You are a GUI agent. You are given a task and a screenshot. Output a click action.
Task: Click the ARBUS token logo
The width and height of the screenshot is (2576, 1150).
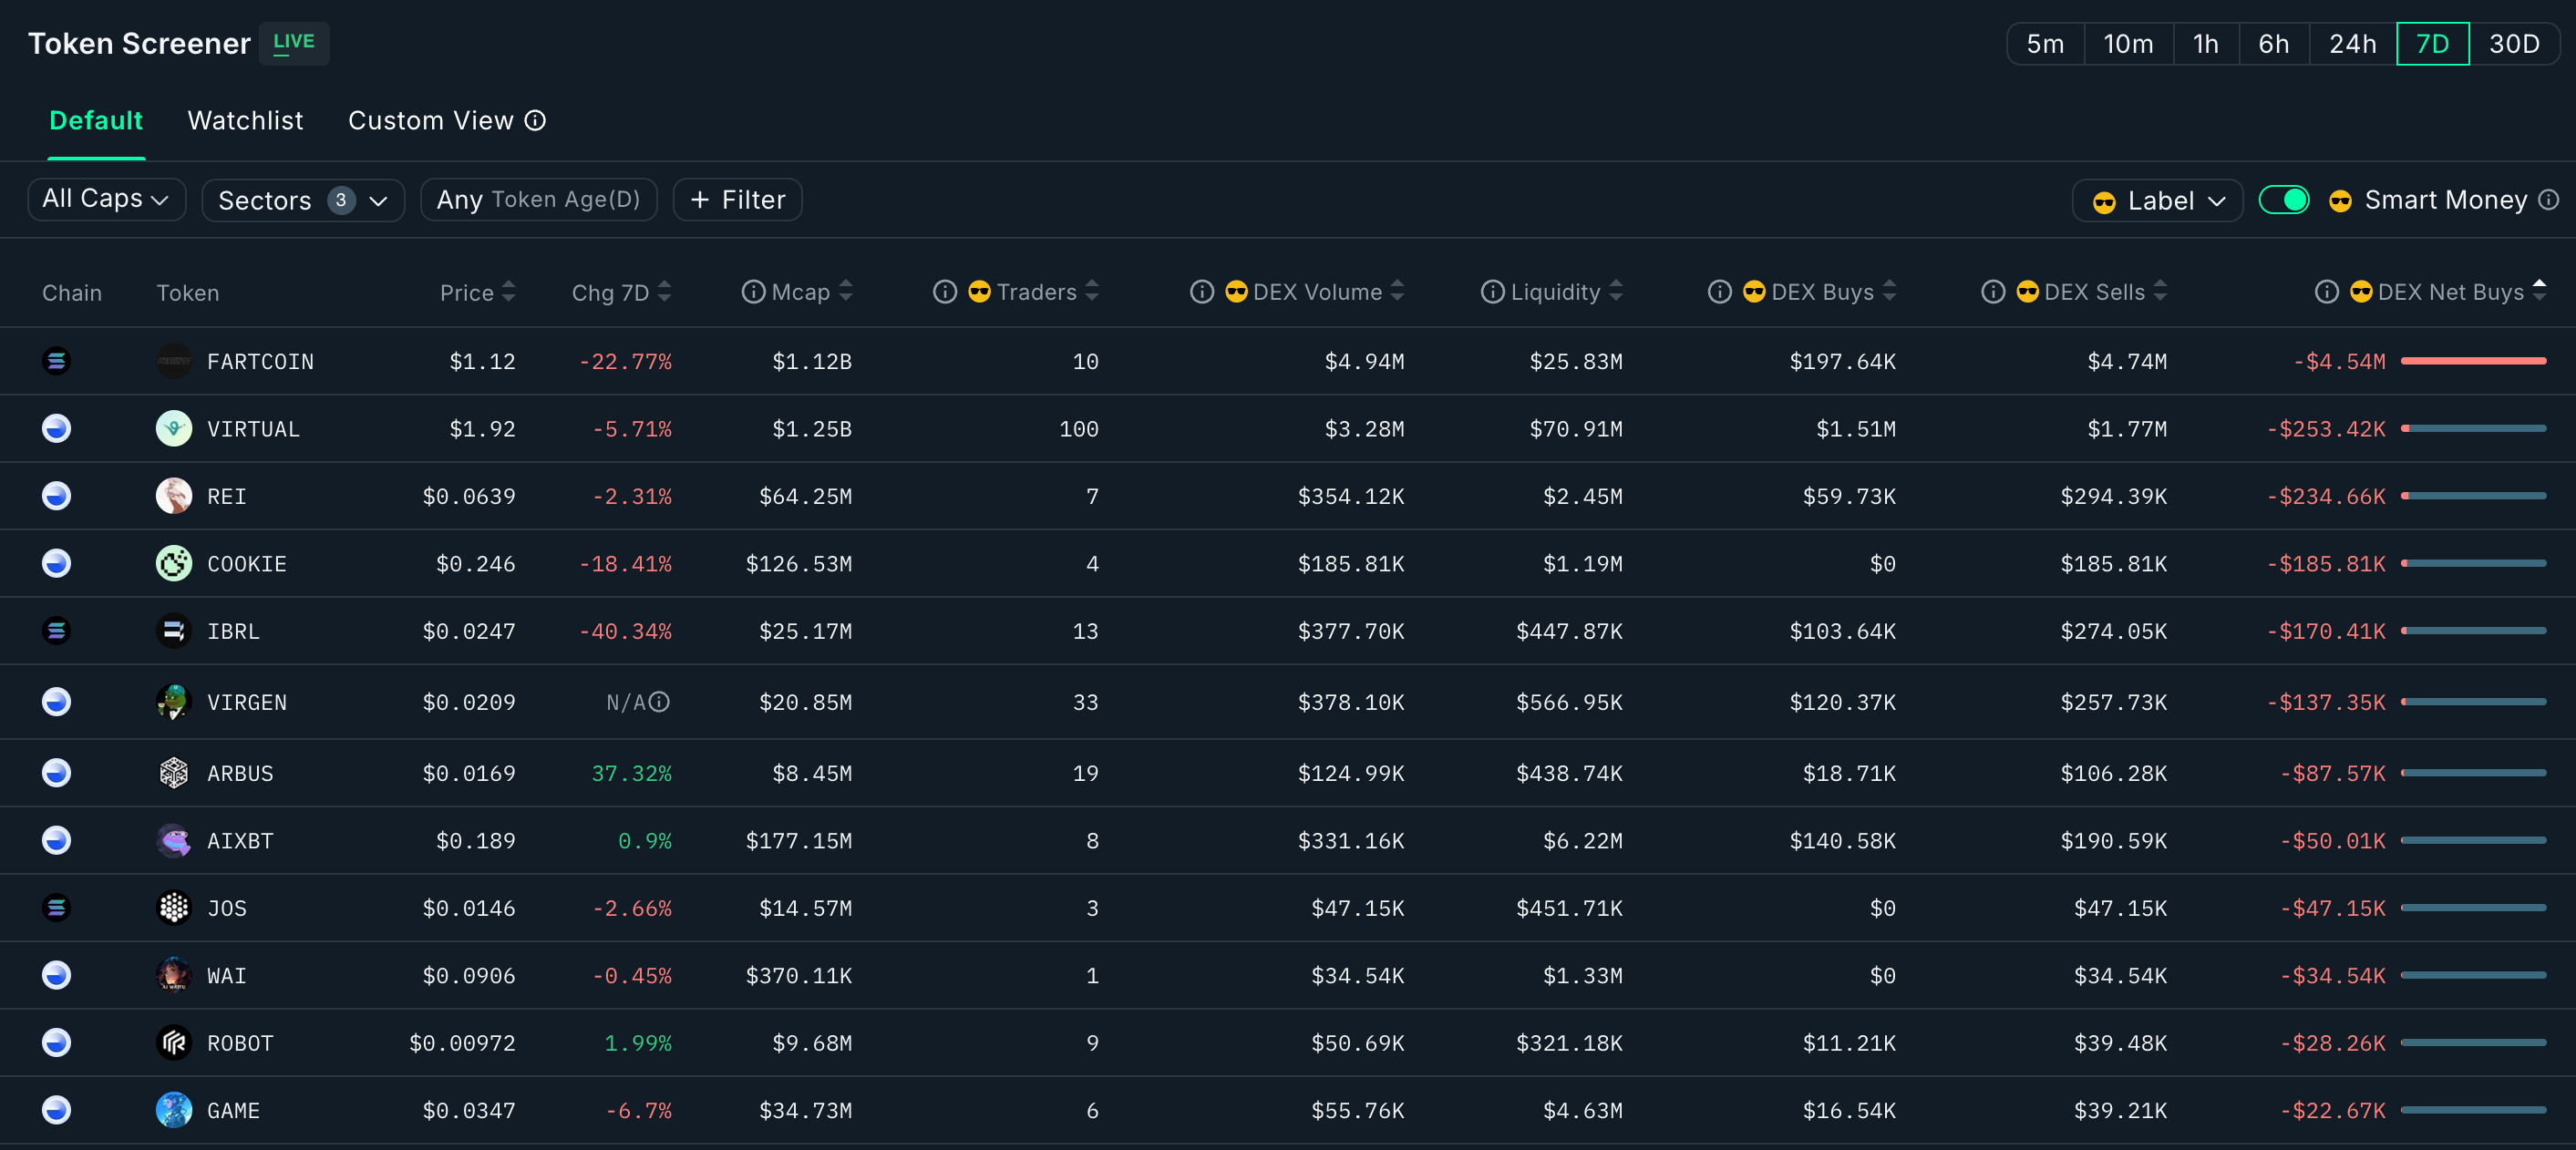pyautogui.click(x=174, y=773)
